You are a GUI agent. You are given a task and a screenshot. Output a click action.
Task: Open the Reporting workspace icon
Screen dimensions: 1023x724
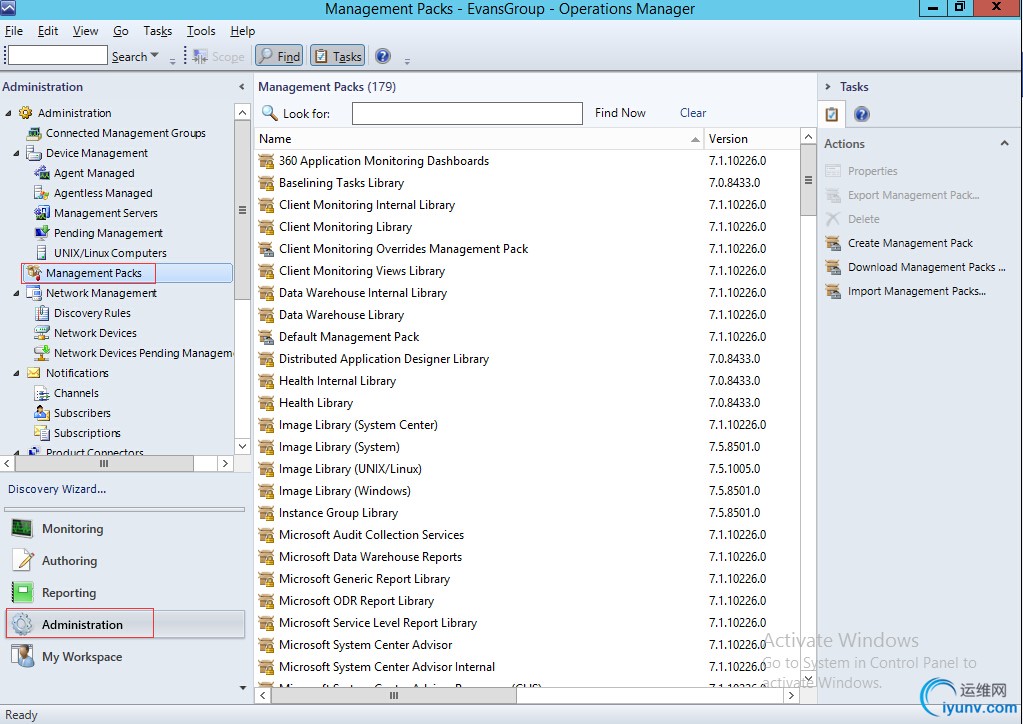[x=22, y=593]
